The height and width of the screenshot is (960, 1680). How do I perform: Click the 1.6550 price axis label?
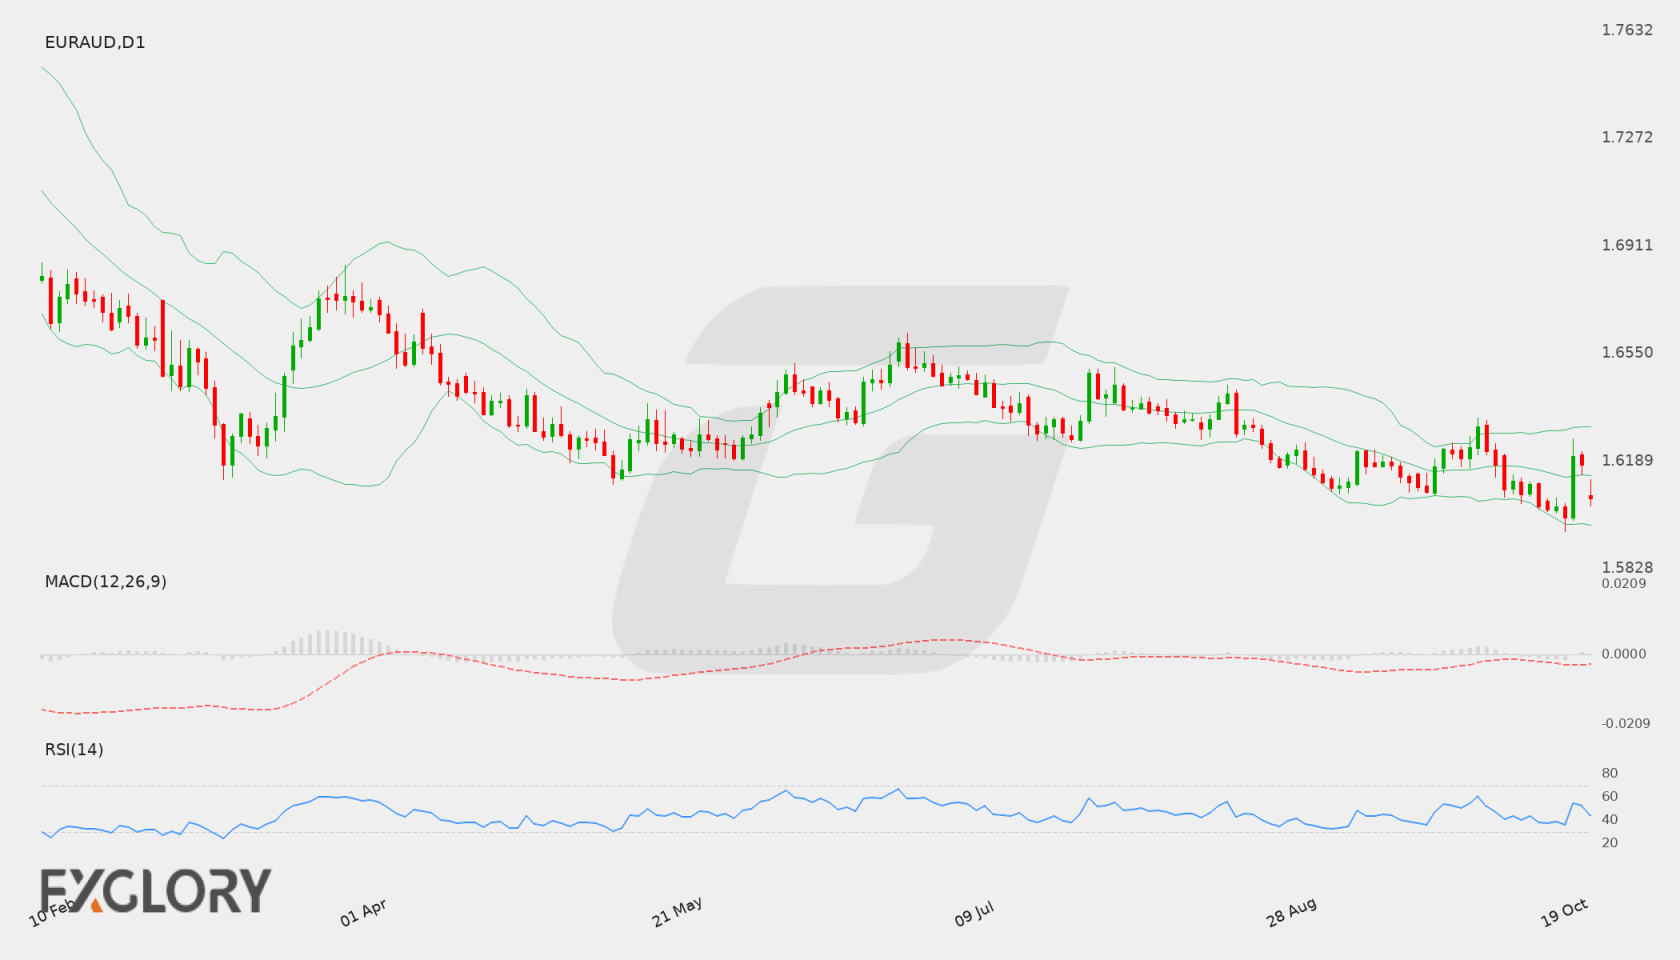[x=1627, y=352]
